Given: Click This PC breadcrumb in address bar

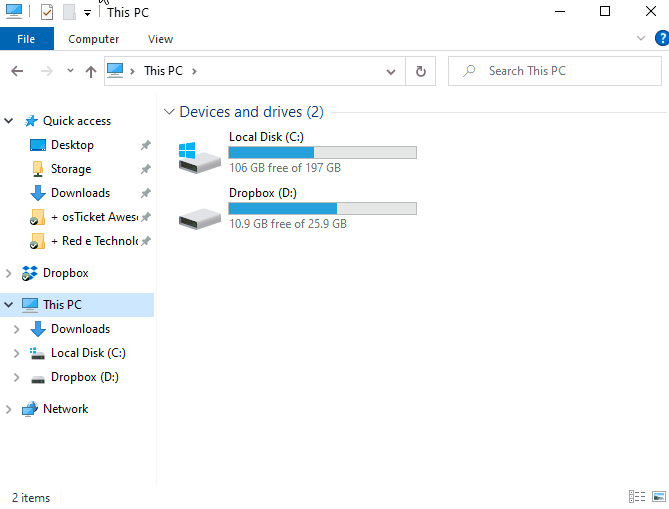Looking at the screenshot, I should (x=163, y=71).
